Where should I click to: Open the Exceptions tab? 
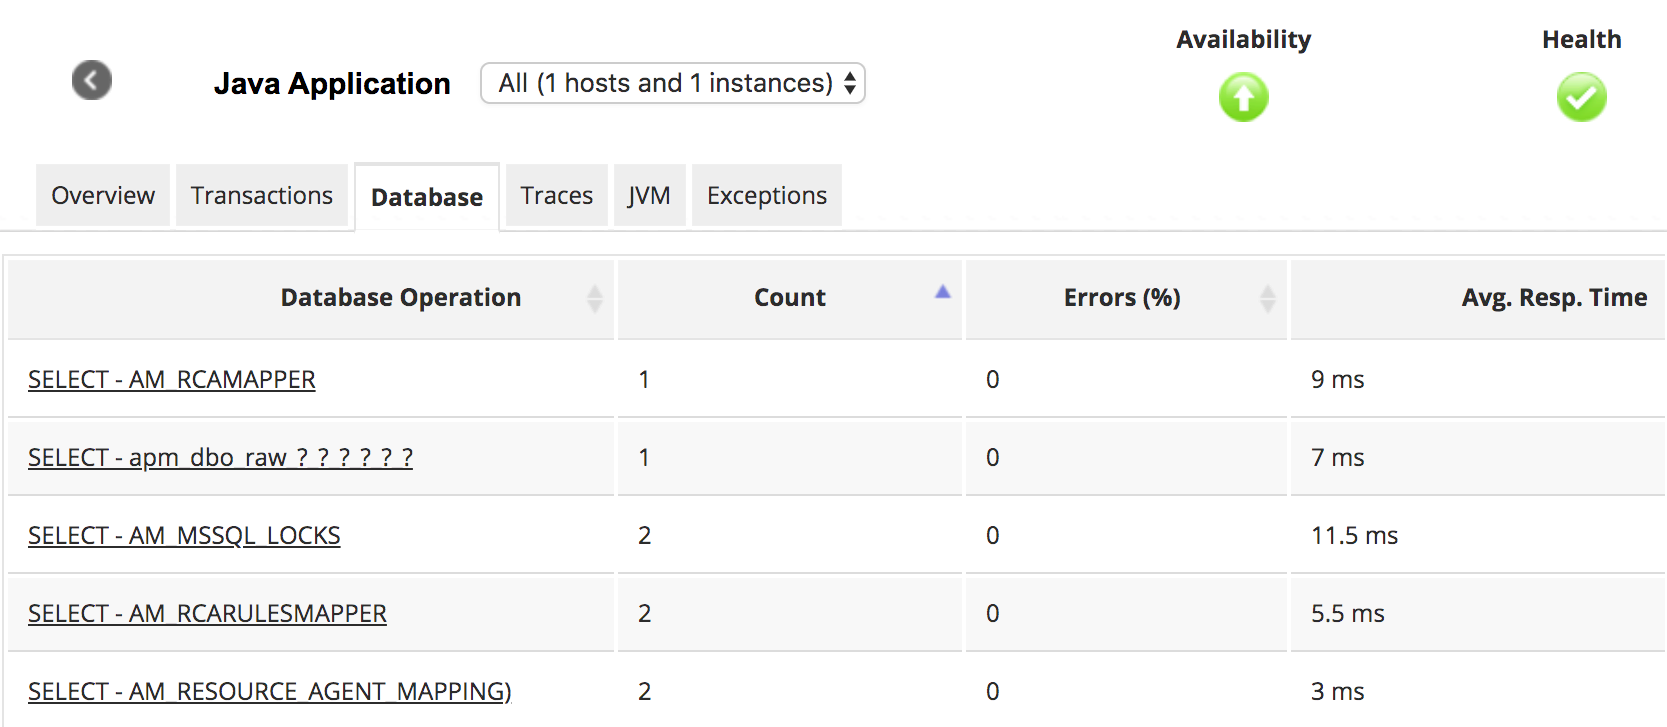(x=766, y=195)
